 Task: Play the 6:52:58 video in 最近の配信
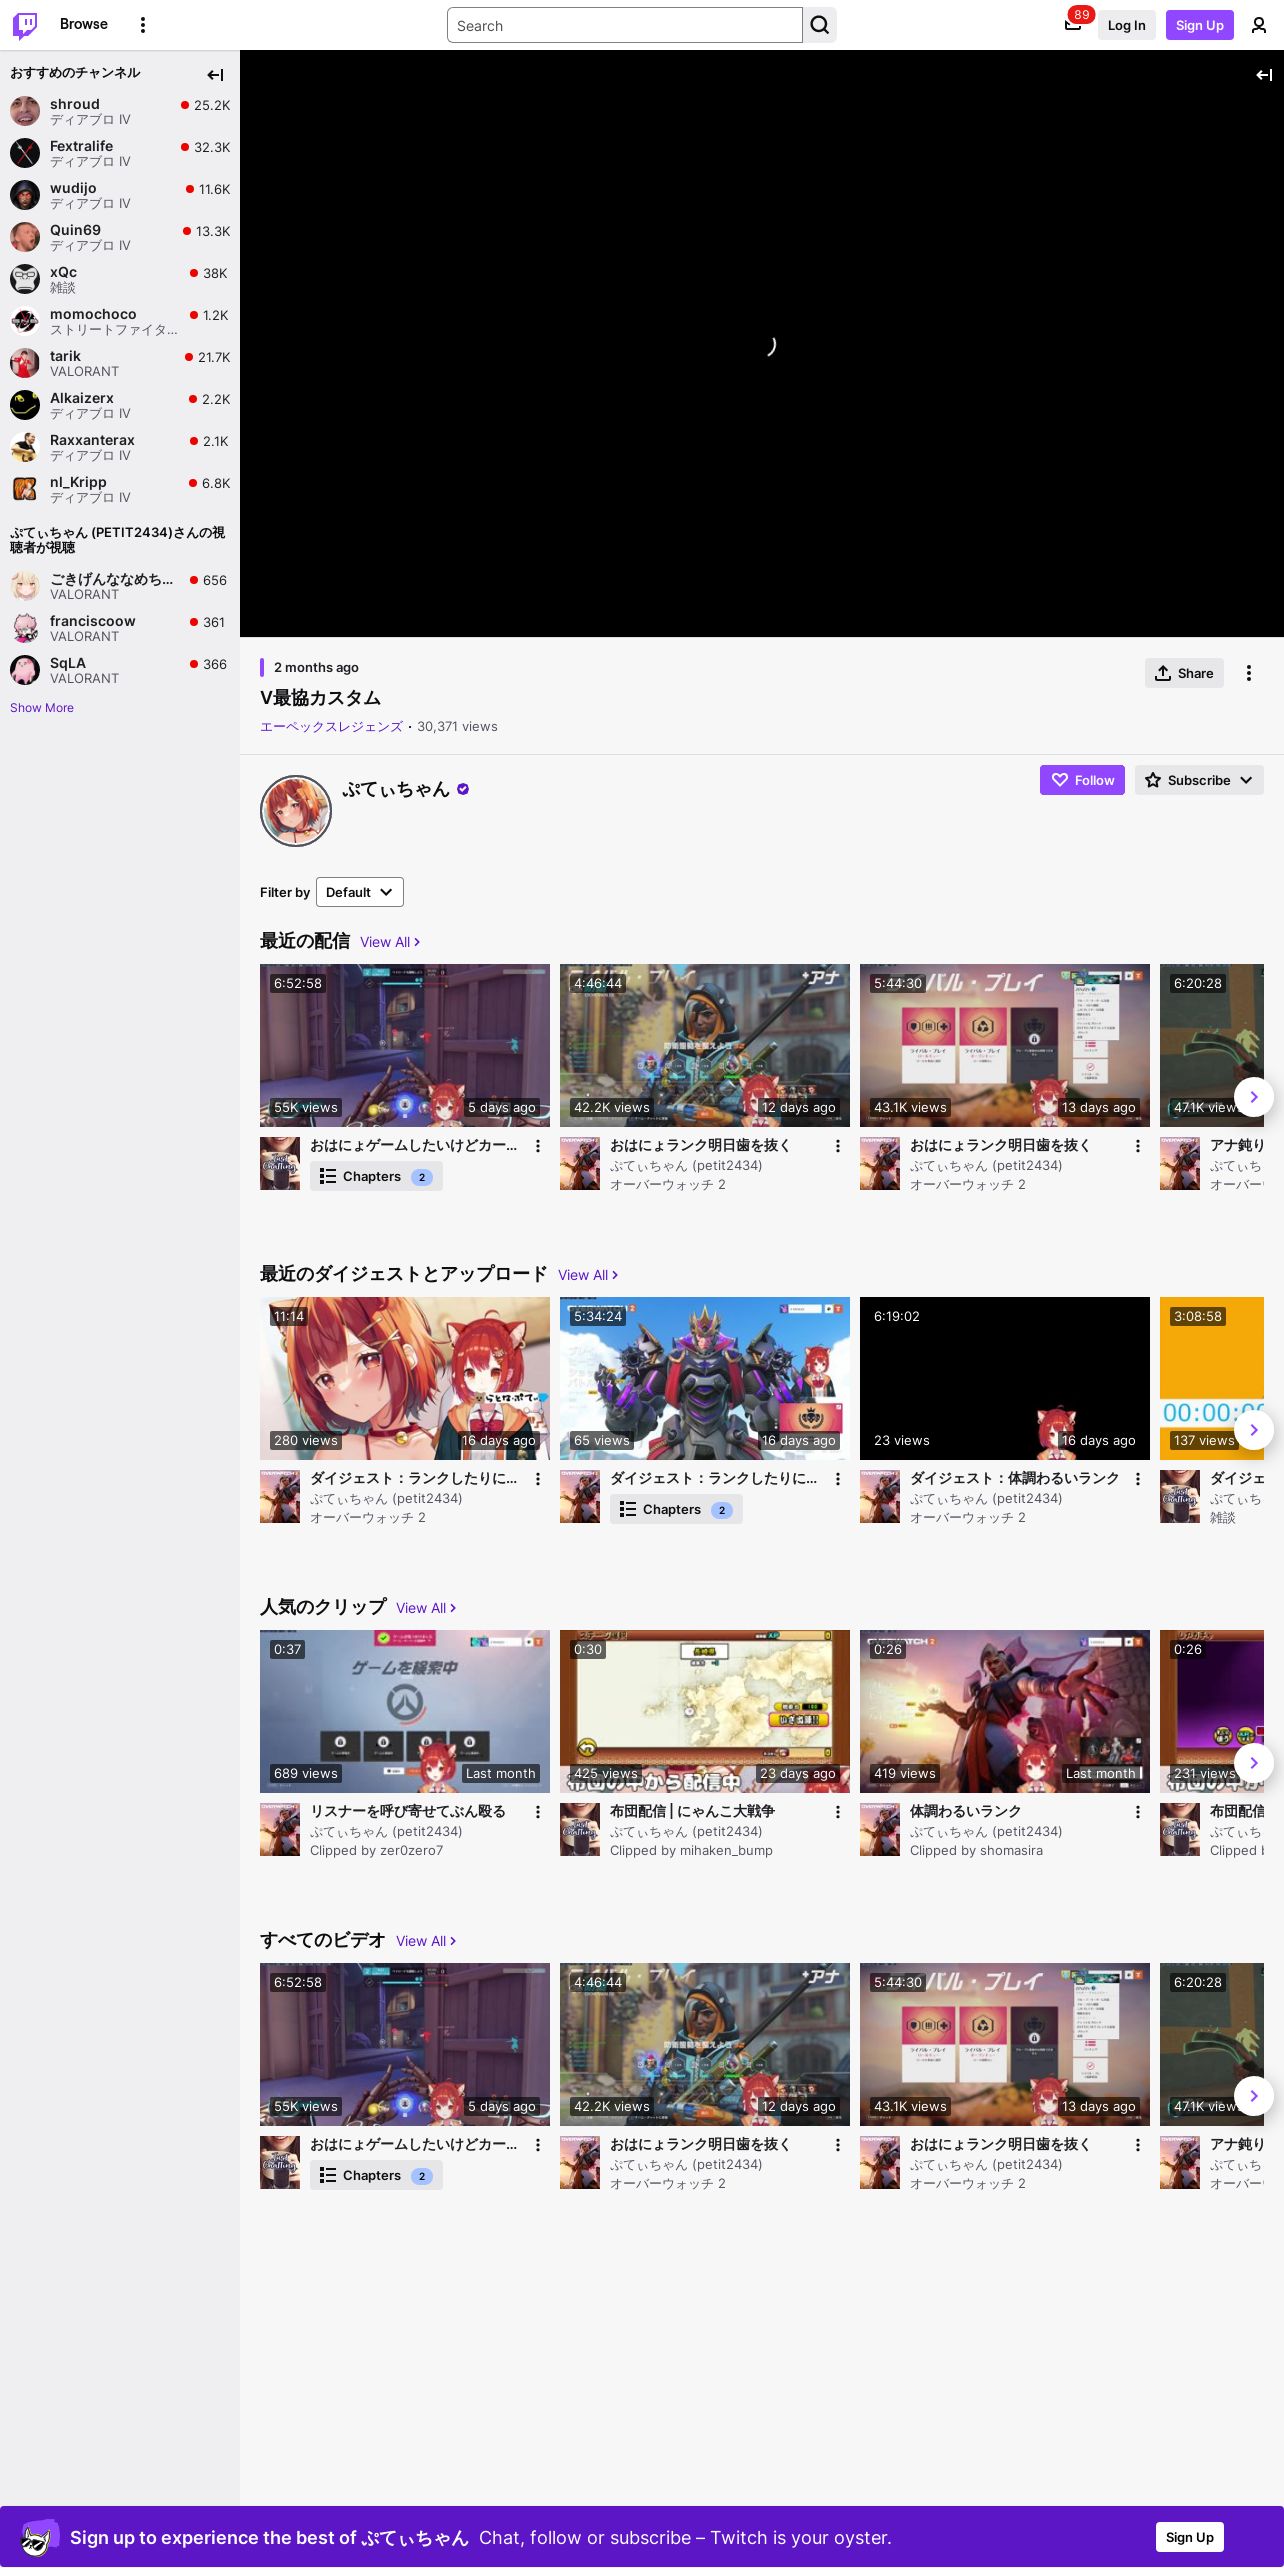click(x=405, y=1045)
